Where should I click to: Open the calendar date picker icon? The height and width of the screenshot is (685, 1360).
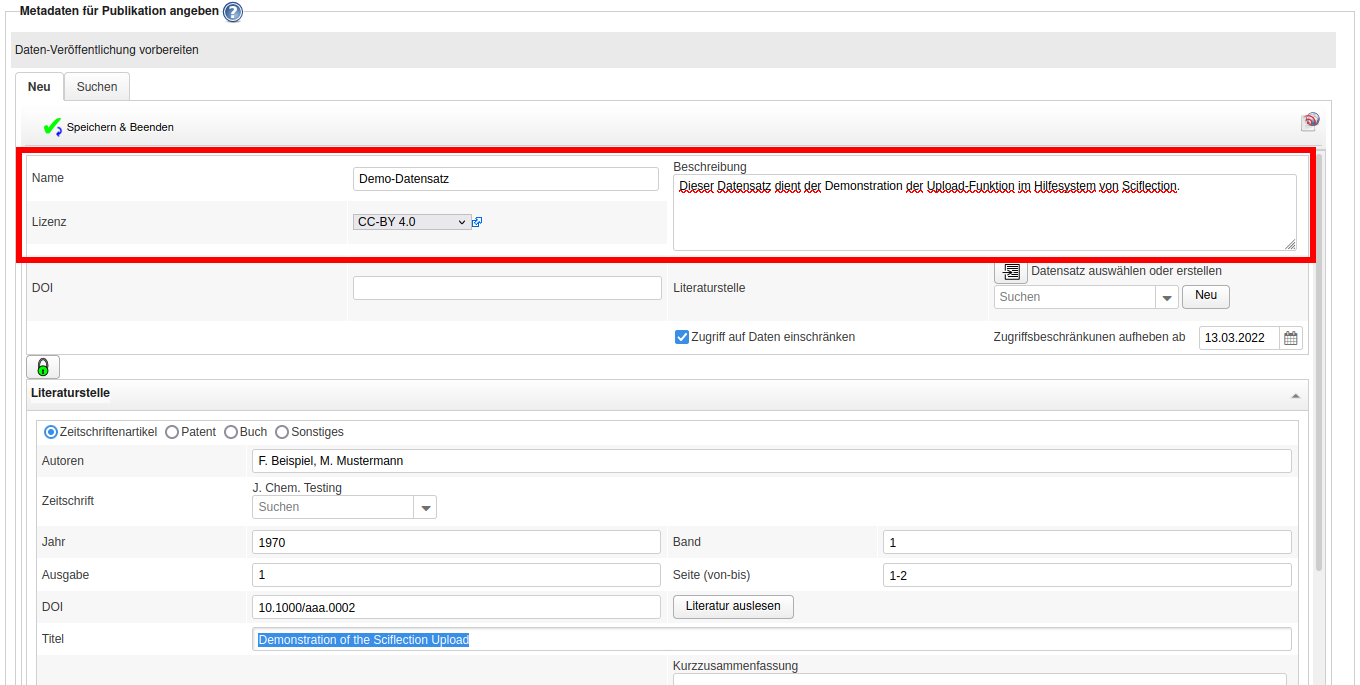[1291, 338]
